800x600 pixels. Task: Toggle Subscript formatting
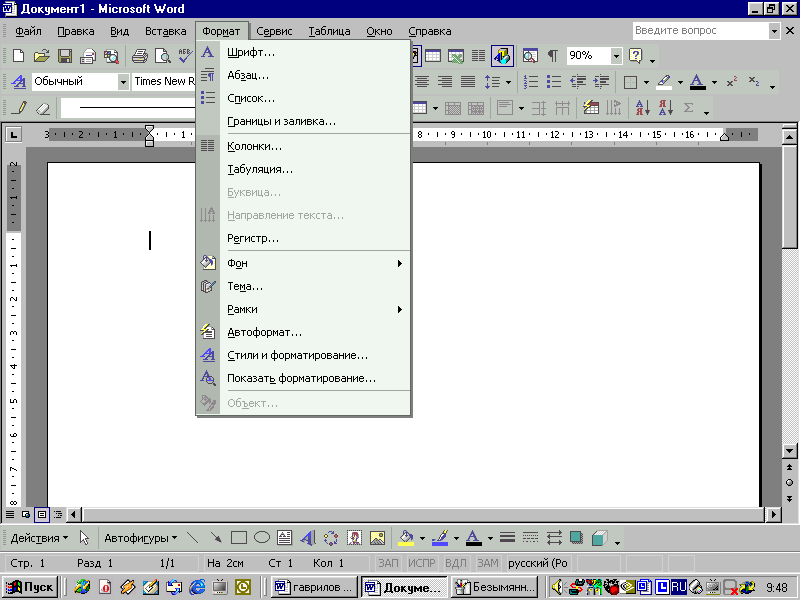754,82
